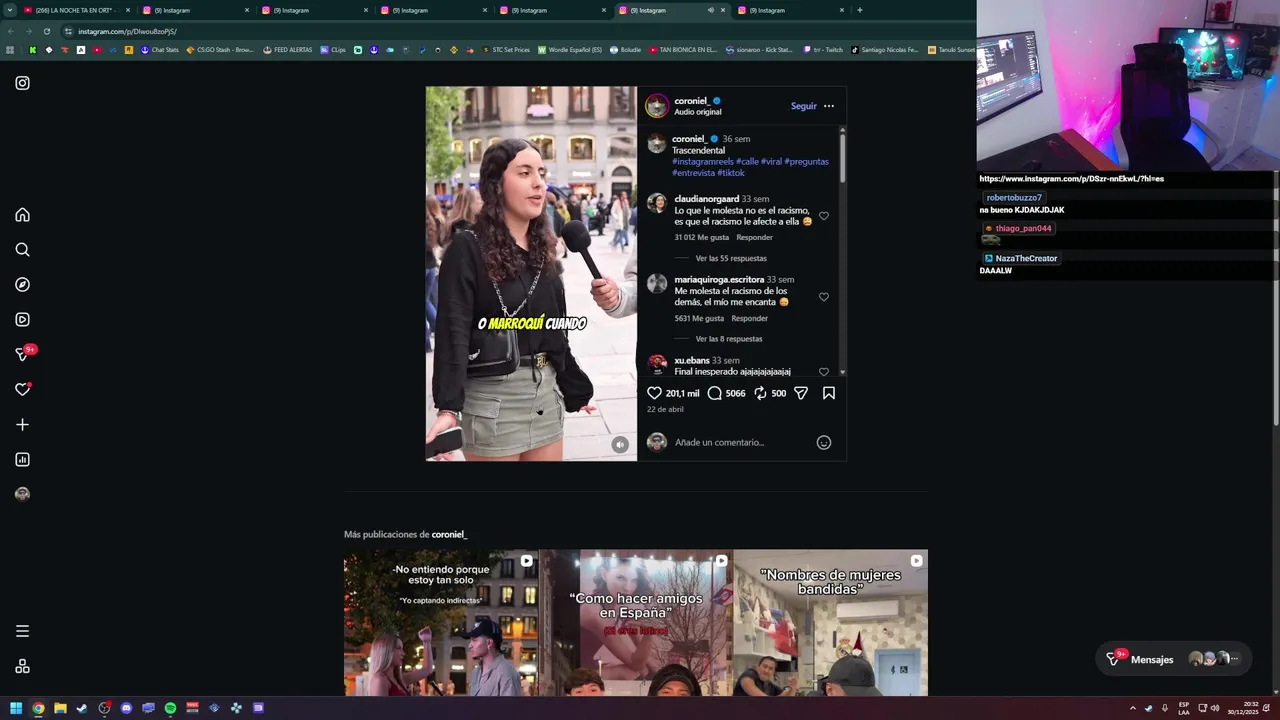Open the Meta apps grid icon in sidebar
The width and height of the screenshot is (1280, 720).
click(22, 667)
